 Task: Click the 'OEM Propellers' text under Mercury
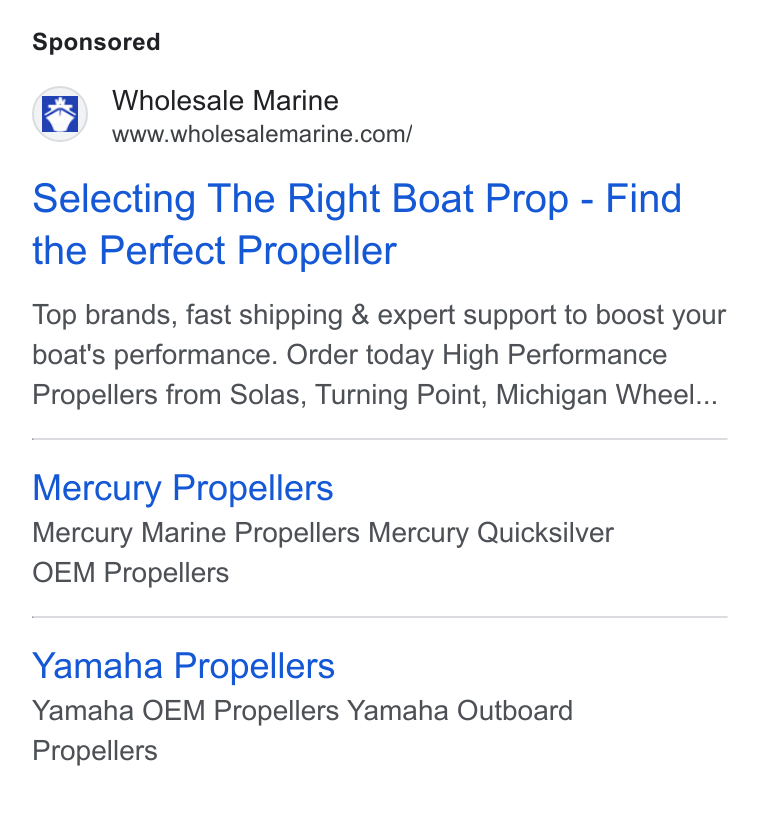(x=130, y=573)
